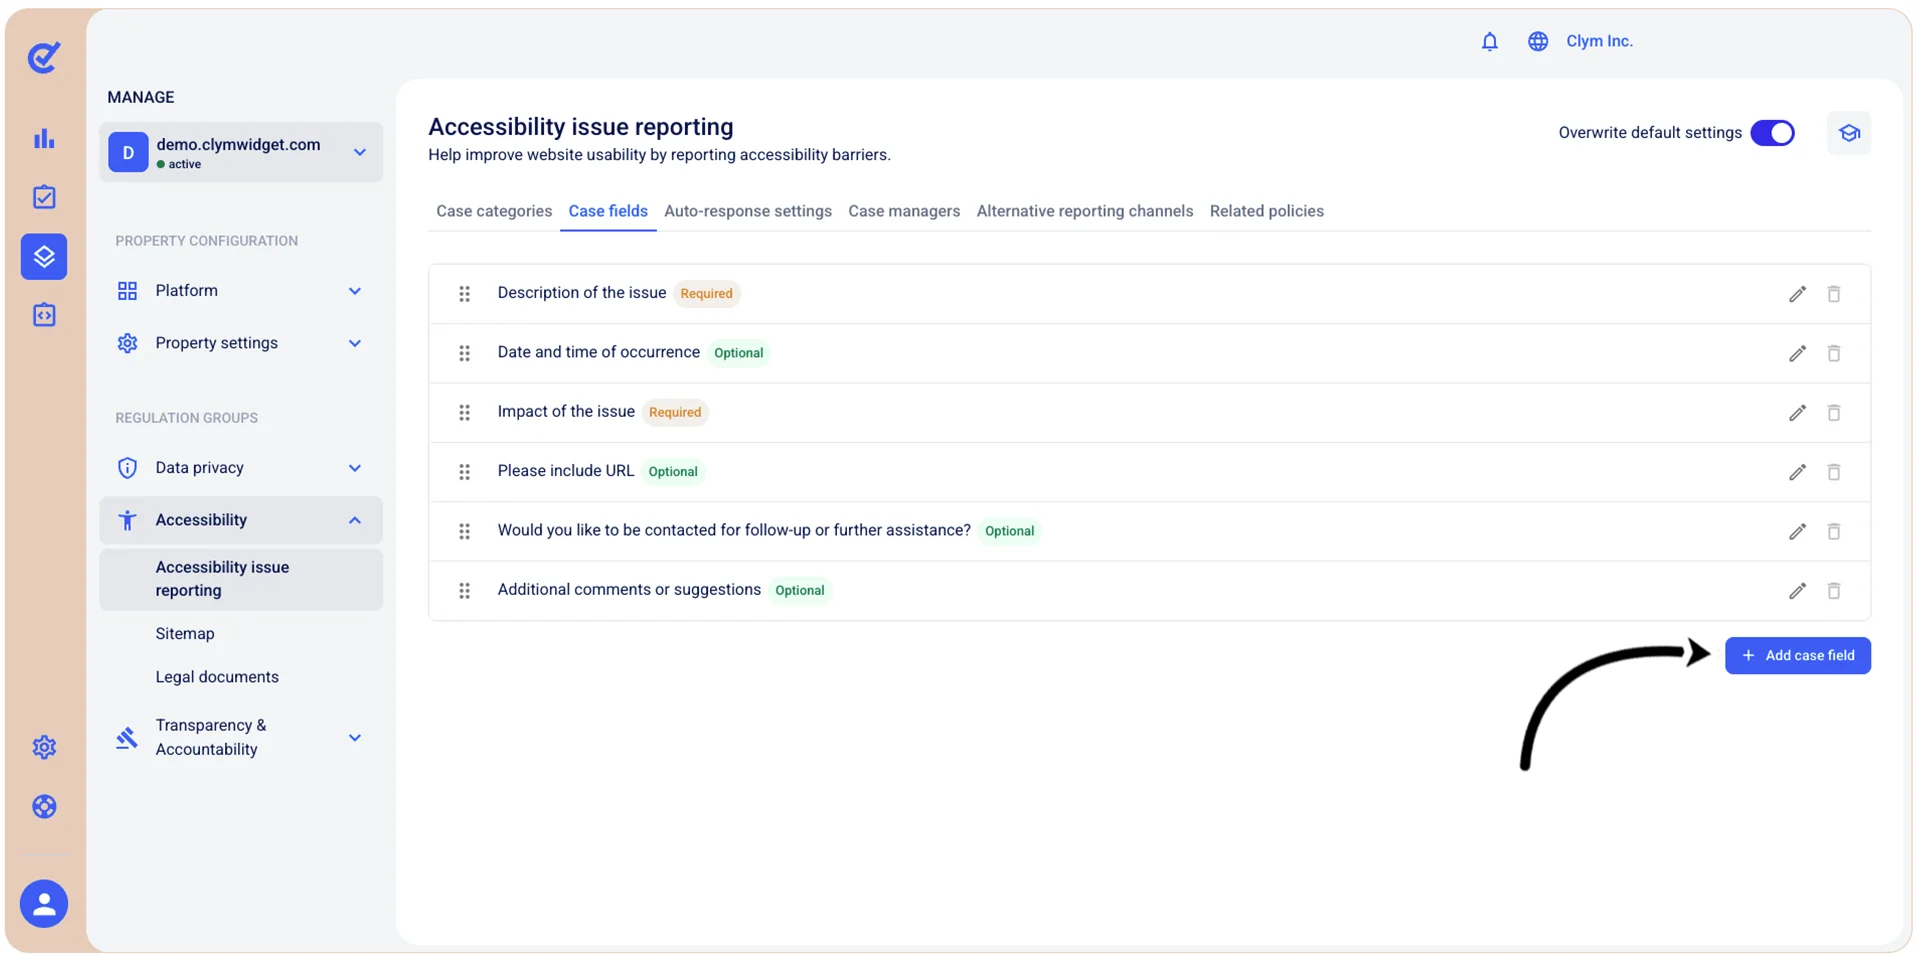
Task: Open Clym Inc. account link
Action: [1599, 41]
